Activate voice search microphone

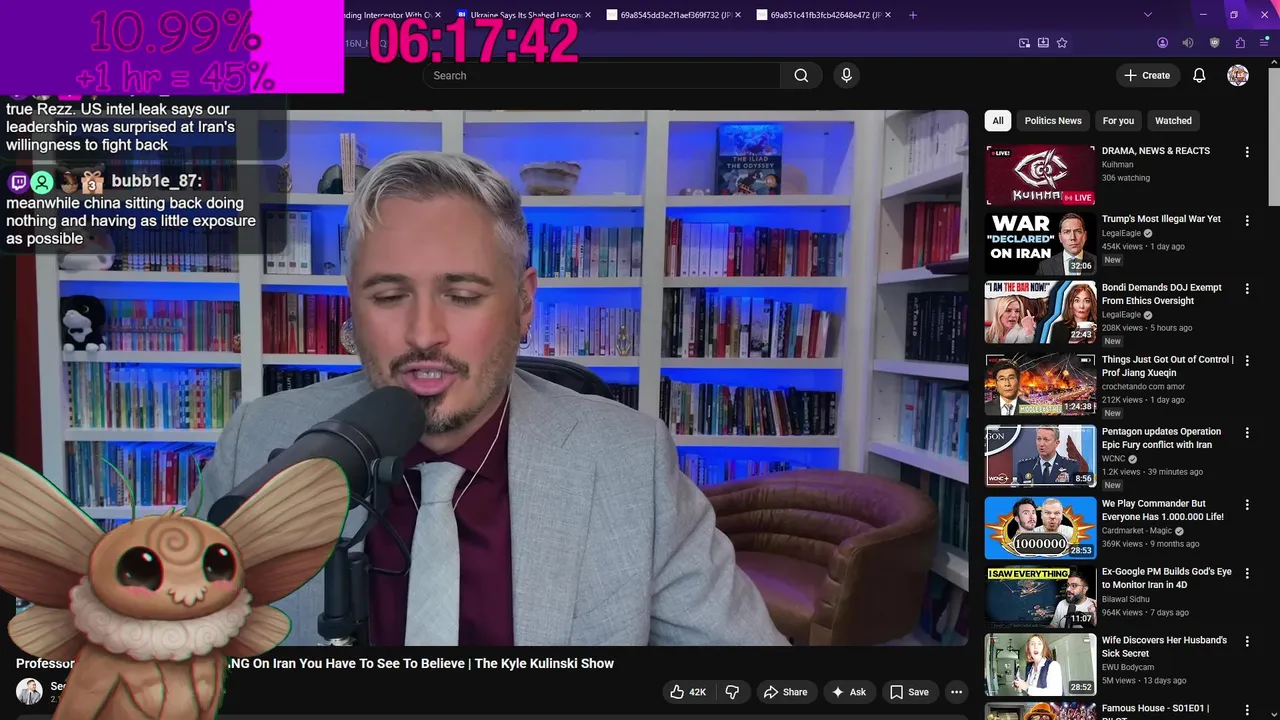[x=846, y=75]
